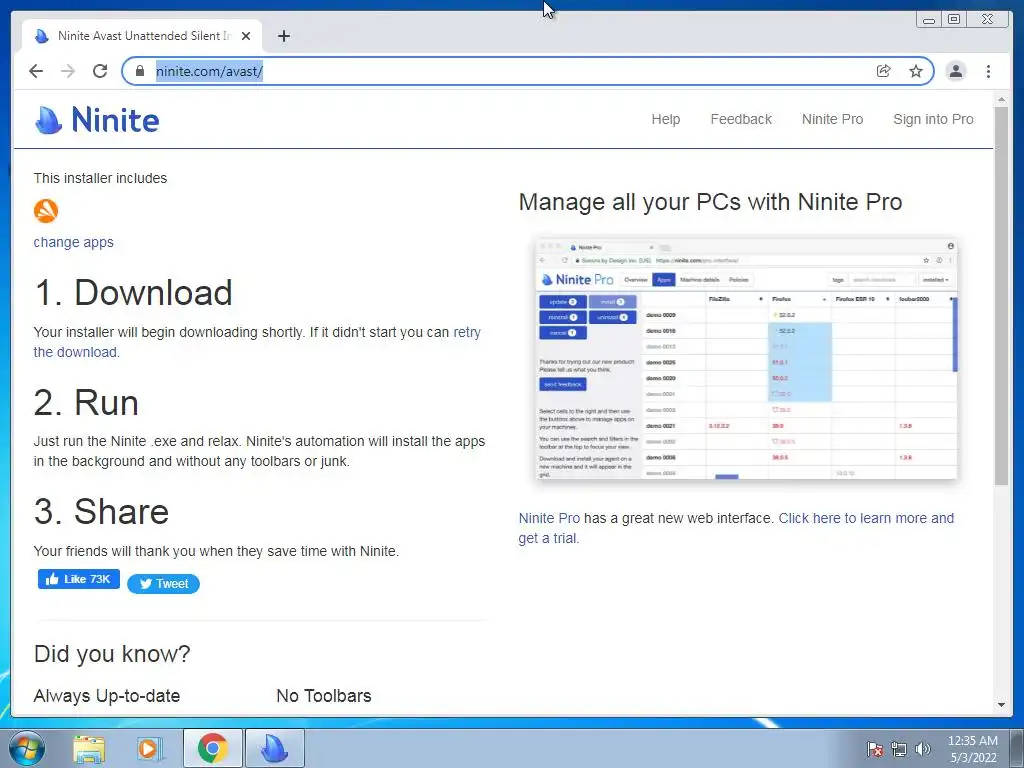Click the Tweet button

point(163,584)
